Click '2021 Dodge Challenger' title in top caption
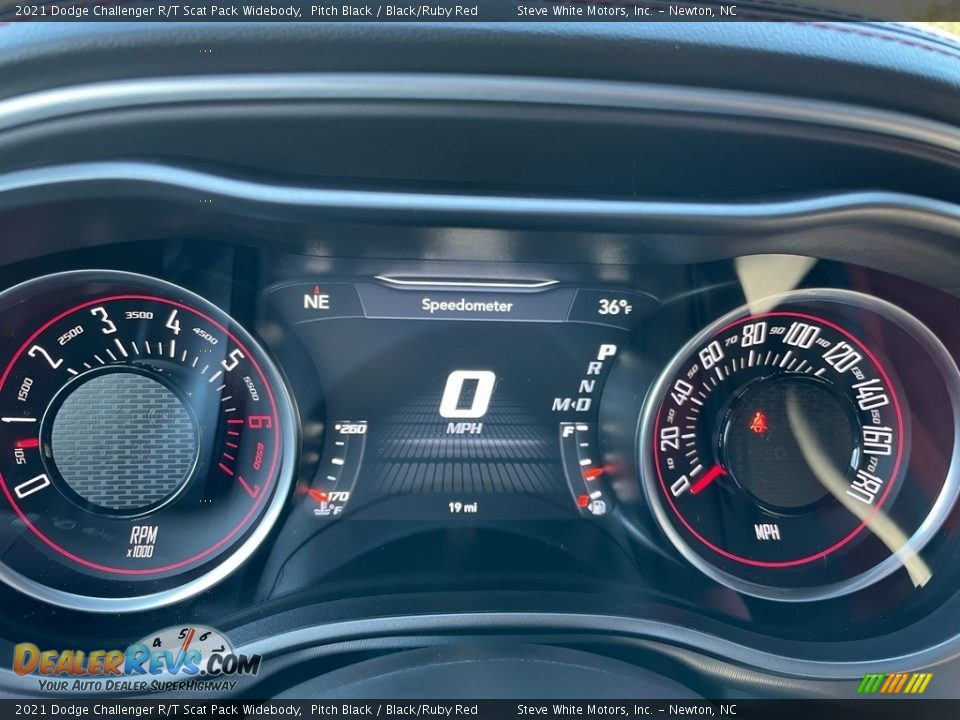Screen dimensions: 960x720 86,10
